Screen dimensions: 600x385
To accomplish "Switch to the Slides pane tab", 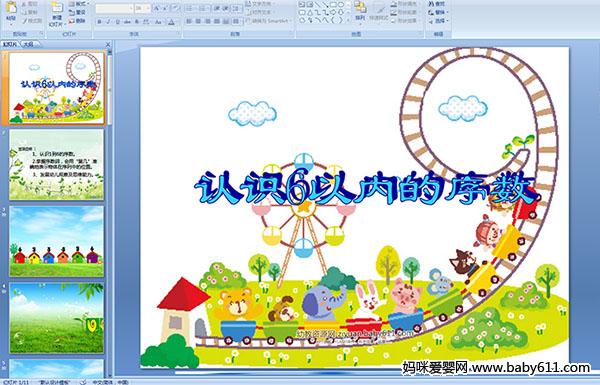I will click(x=10, y=44).
